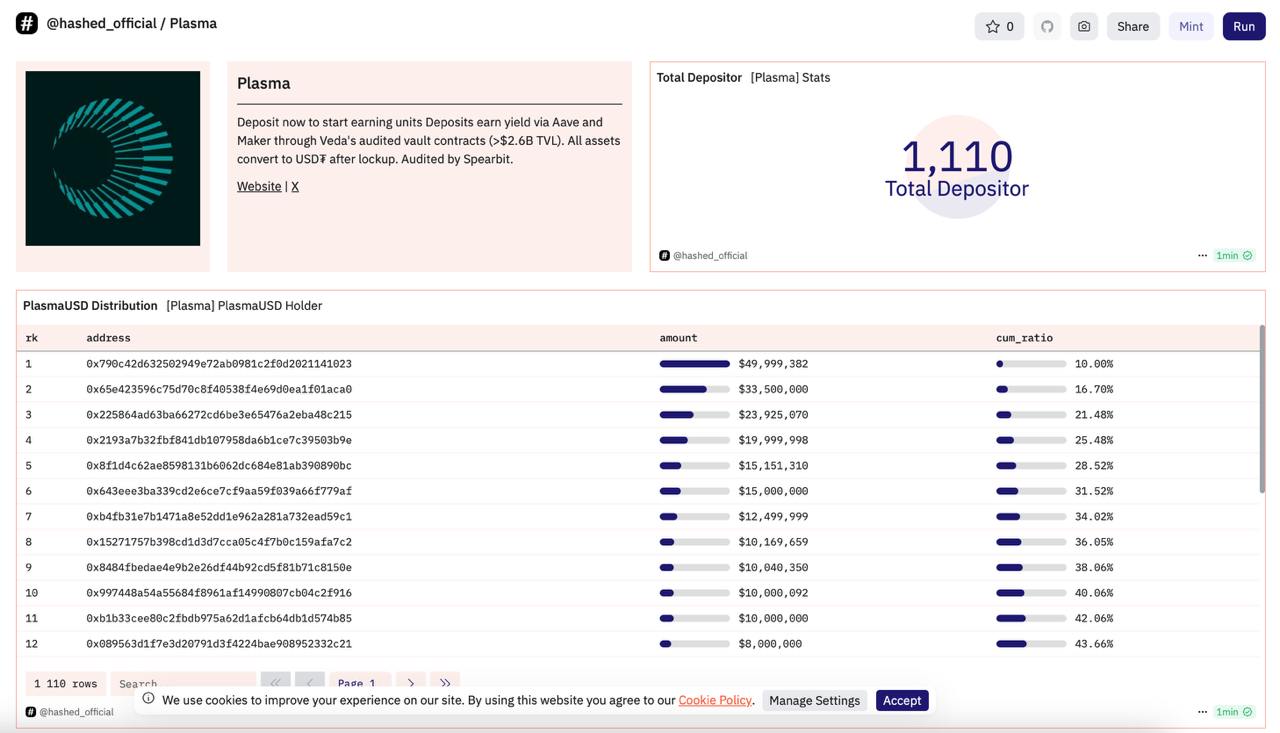The height and width of the screenshot is (733, 1280).
Task: Click the Mint button
Action: (x=1191, y=26)
